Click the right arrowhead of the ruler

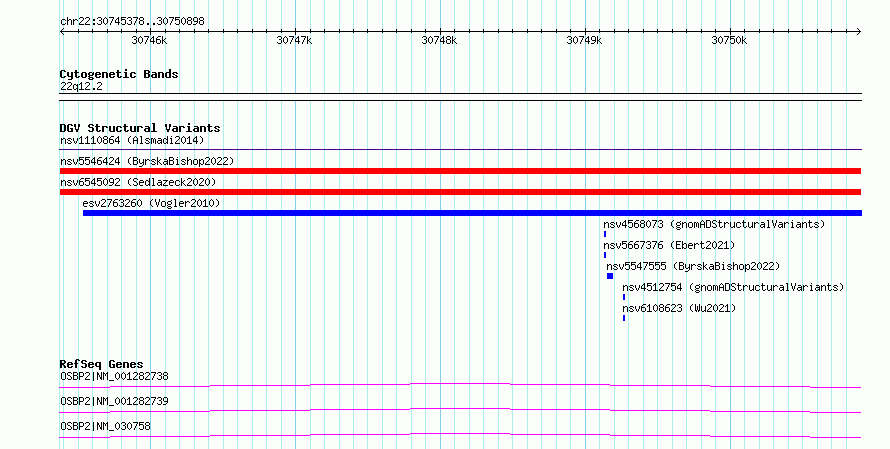[859, 32]
